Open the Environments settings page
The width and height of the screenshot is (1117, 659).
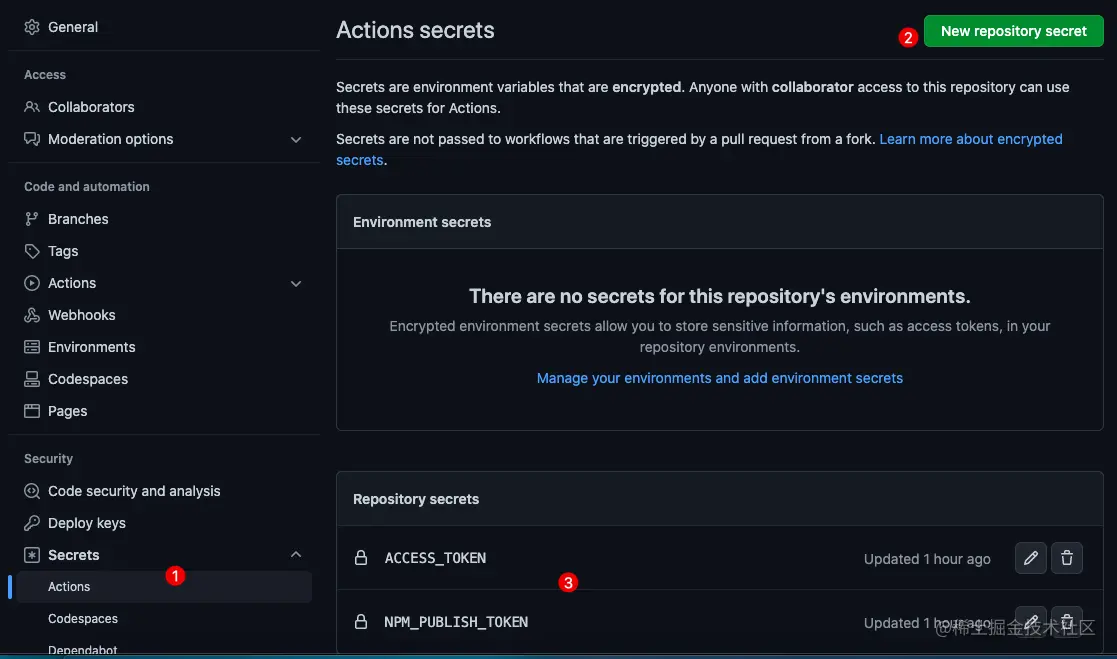click(x=92, y=347)
